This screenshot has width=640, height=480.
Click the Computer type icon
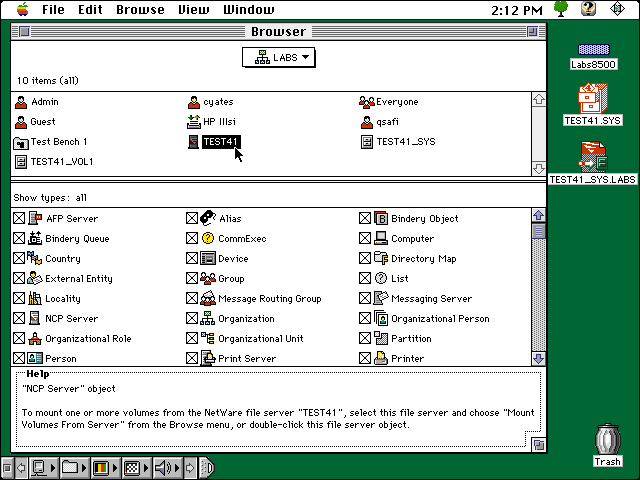[381, 238]
